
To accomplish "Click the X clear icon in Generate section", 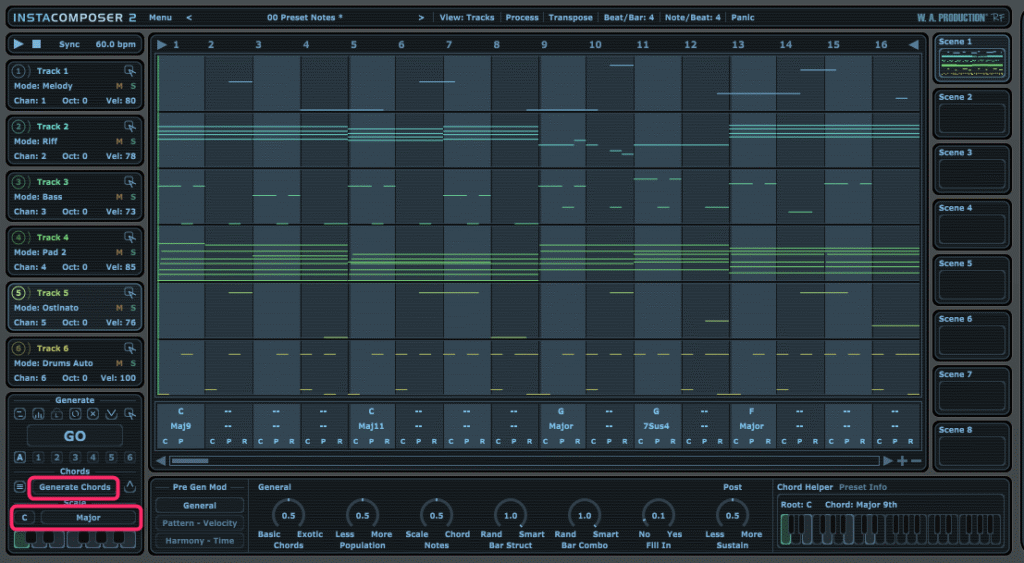I will (93, 414).
